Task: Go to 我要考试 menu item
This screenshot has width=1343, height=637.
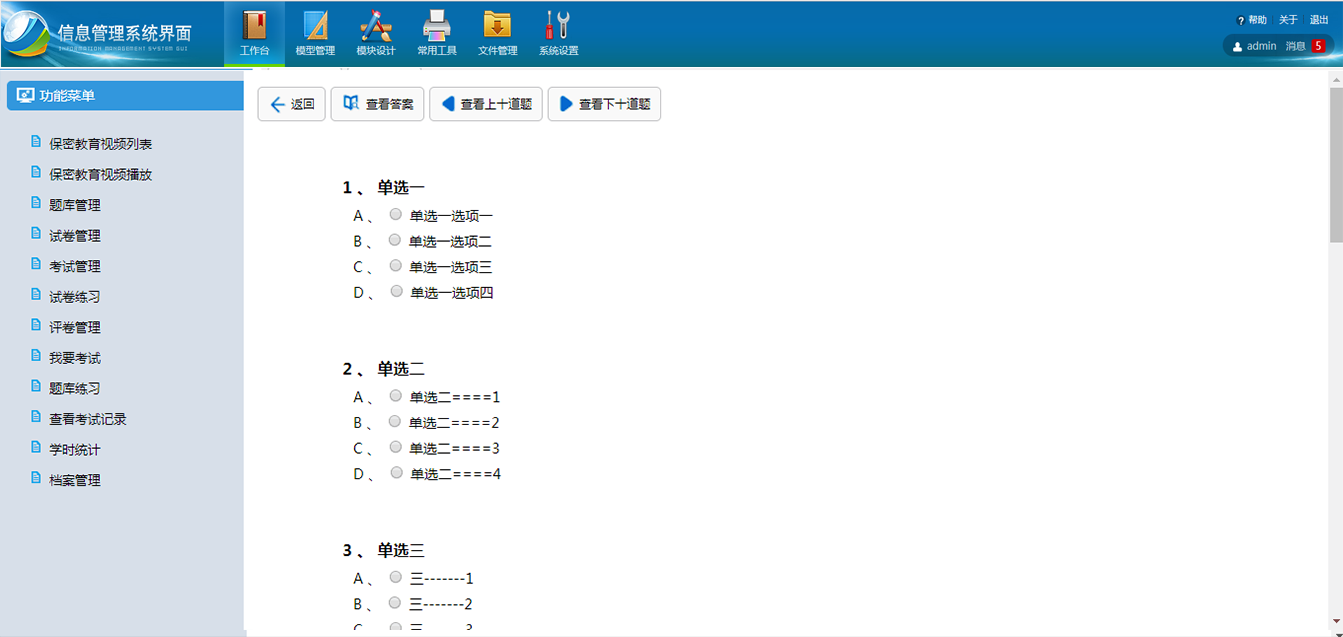Action: (75, 358)
